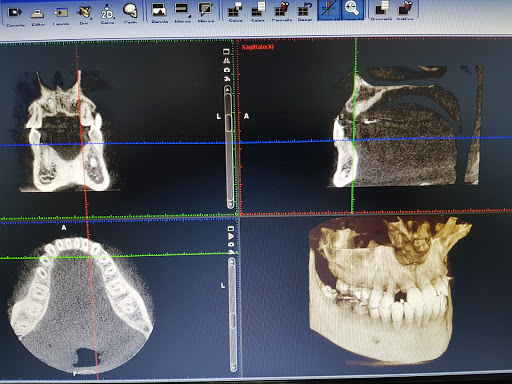Click the axial slice slider down arrow

(233, 368)
